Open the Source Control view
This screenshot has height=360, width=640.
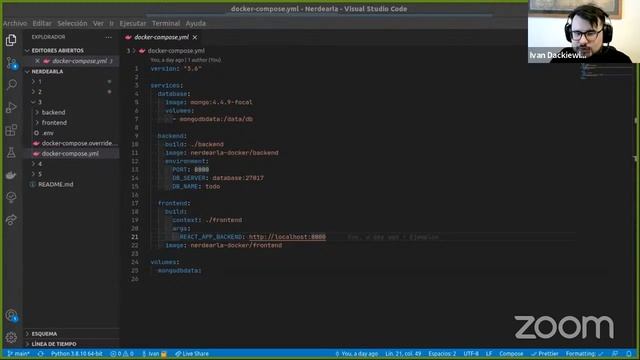11,63
